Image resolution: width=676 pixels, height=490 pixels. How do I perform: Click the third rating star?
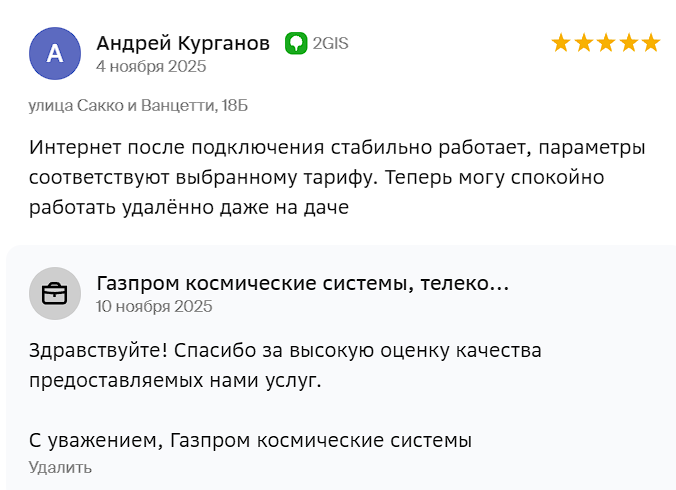coord(606,43)
